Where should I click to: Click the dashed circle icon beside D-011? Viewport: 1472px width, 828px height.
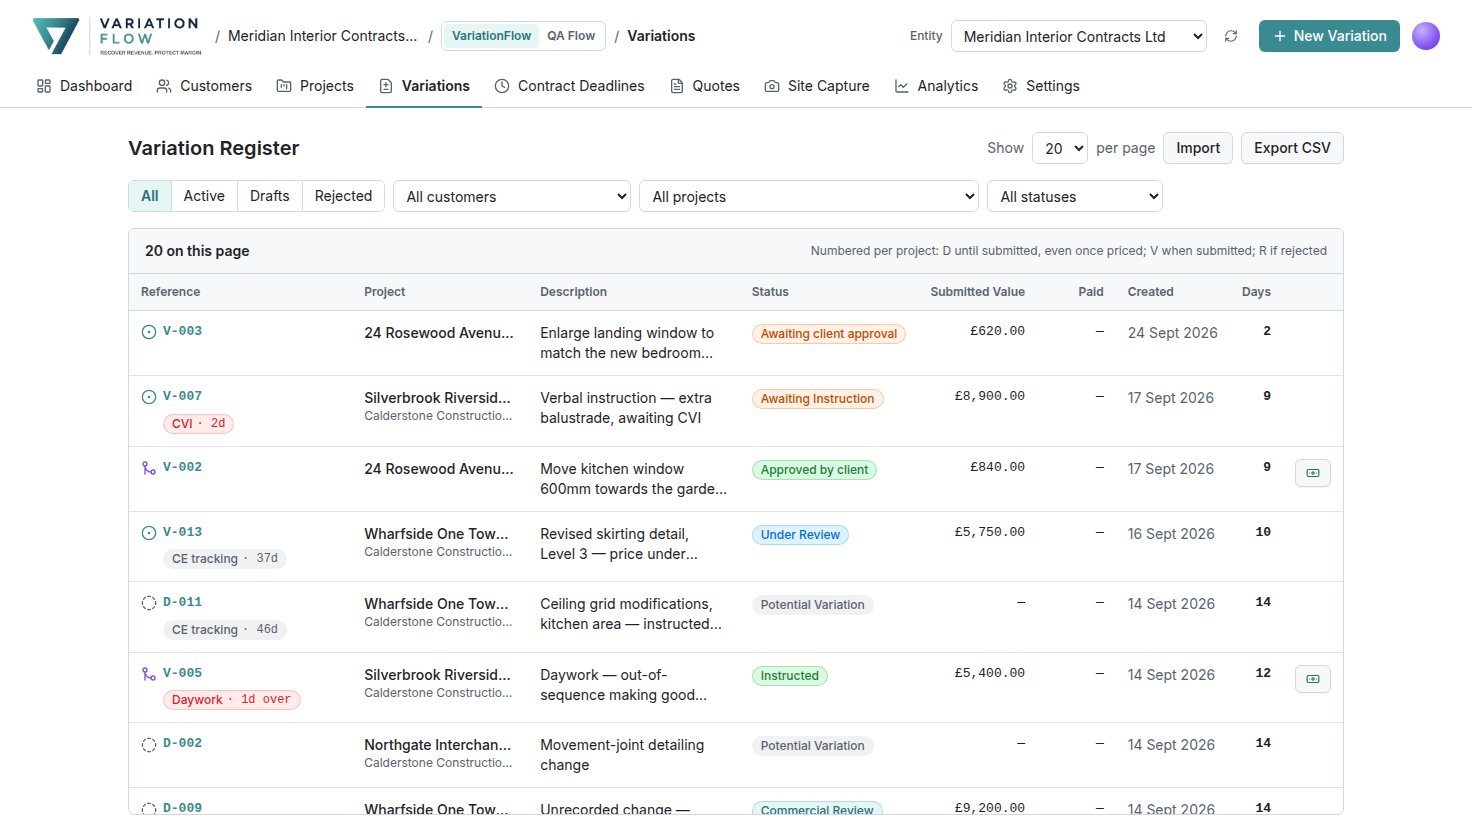[149, 603]
